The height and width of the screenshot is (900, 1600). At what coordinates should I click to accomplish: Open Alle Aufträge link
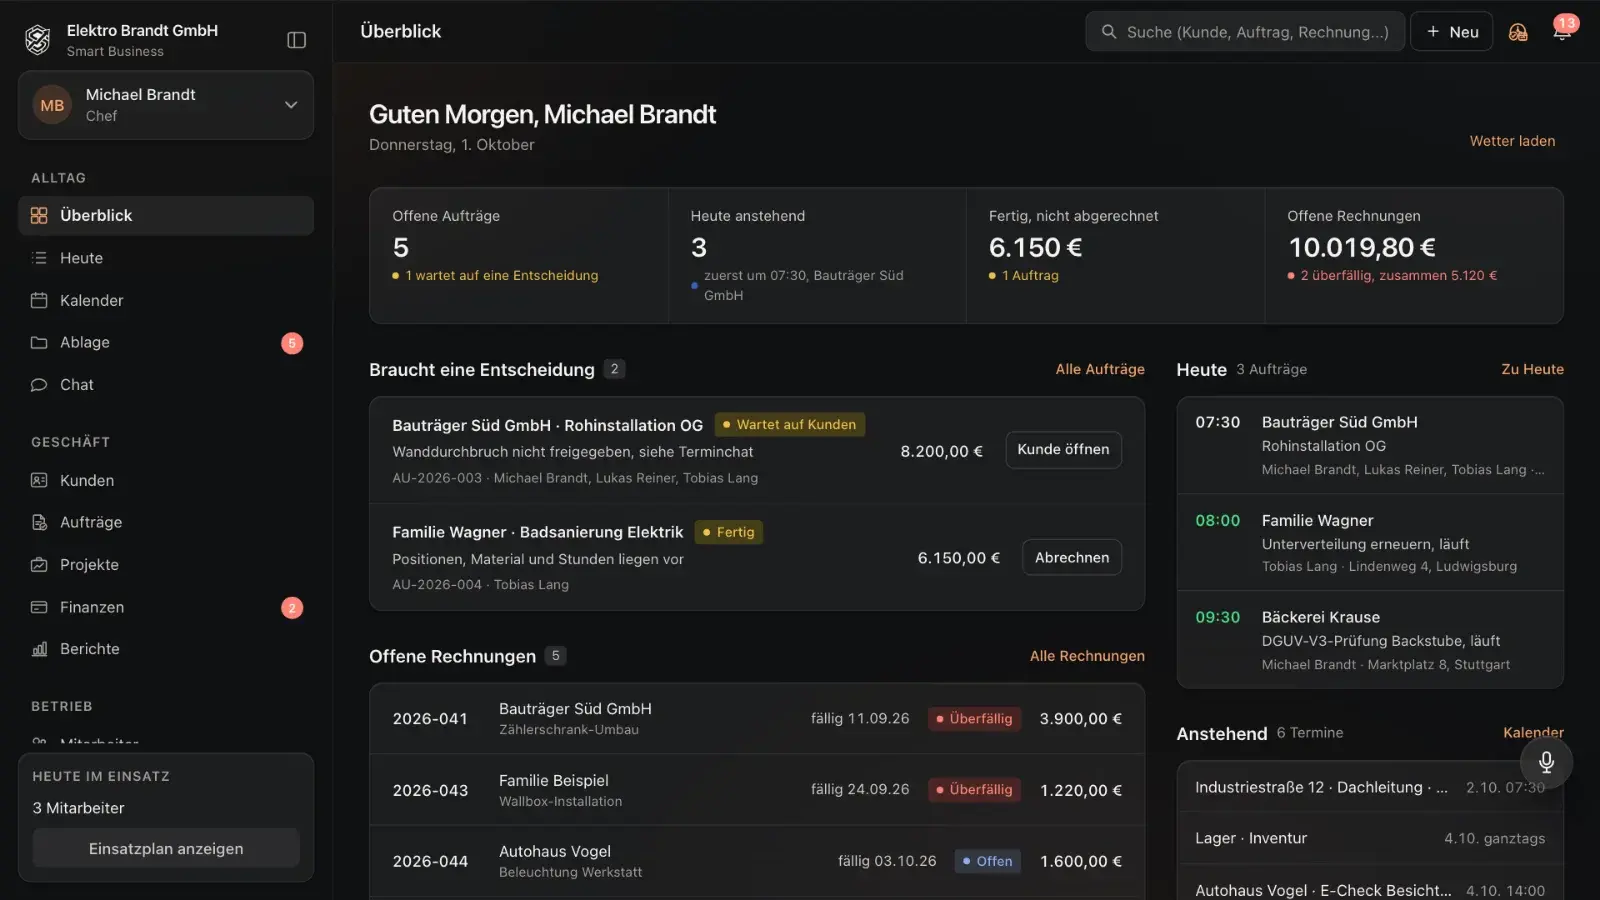[1100, 369]
